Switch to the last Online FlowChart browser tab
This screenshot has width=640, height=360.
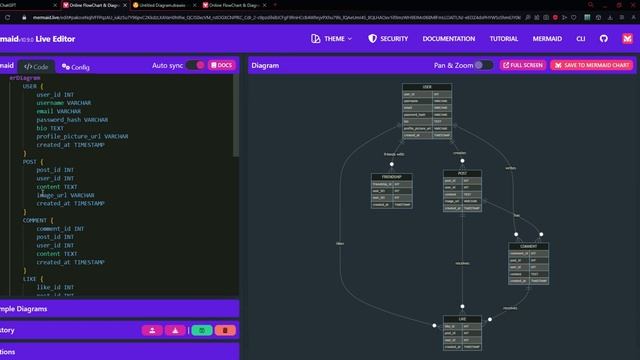pos(233,5)
